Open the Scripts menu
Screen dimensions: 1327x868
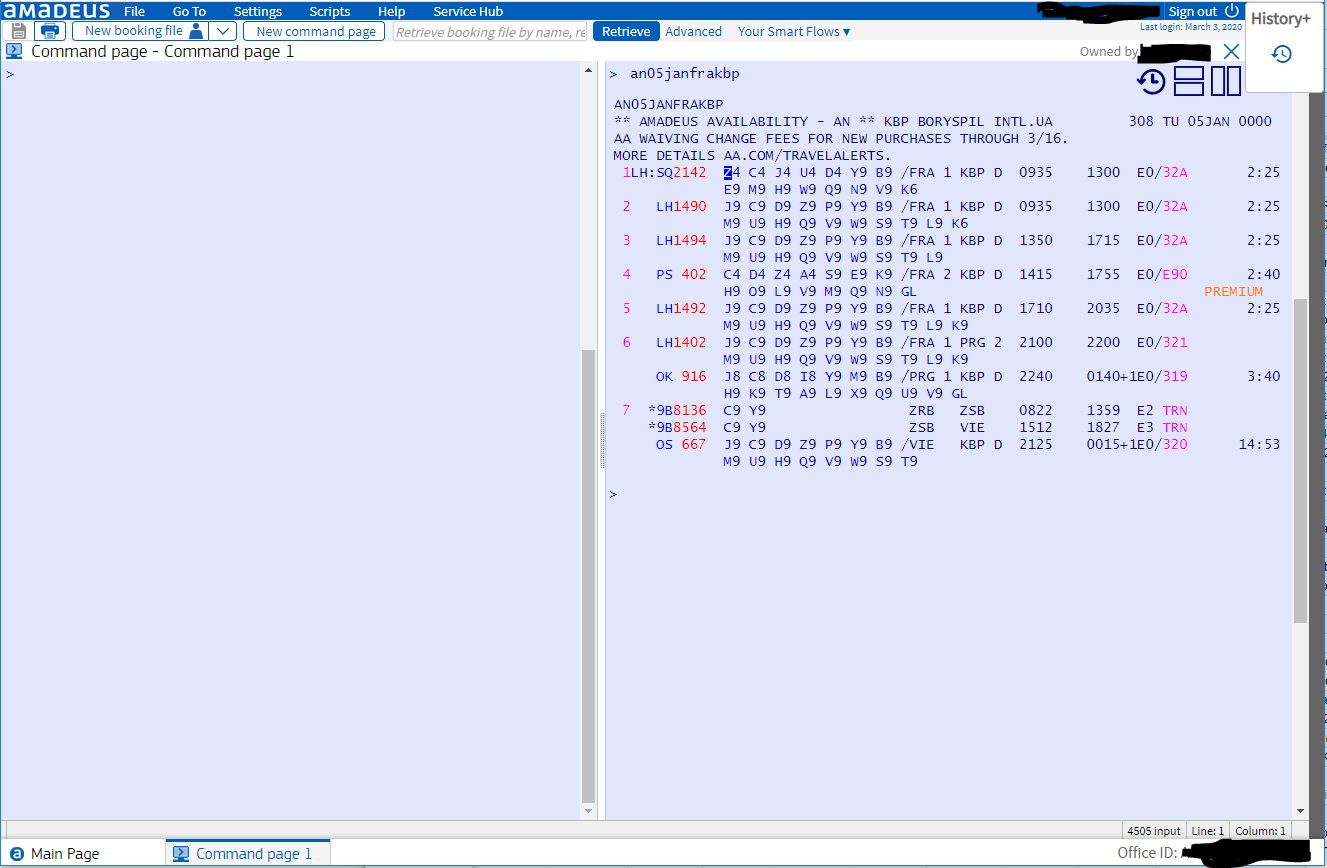coord(330,11)
